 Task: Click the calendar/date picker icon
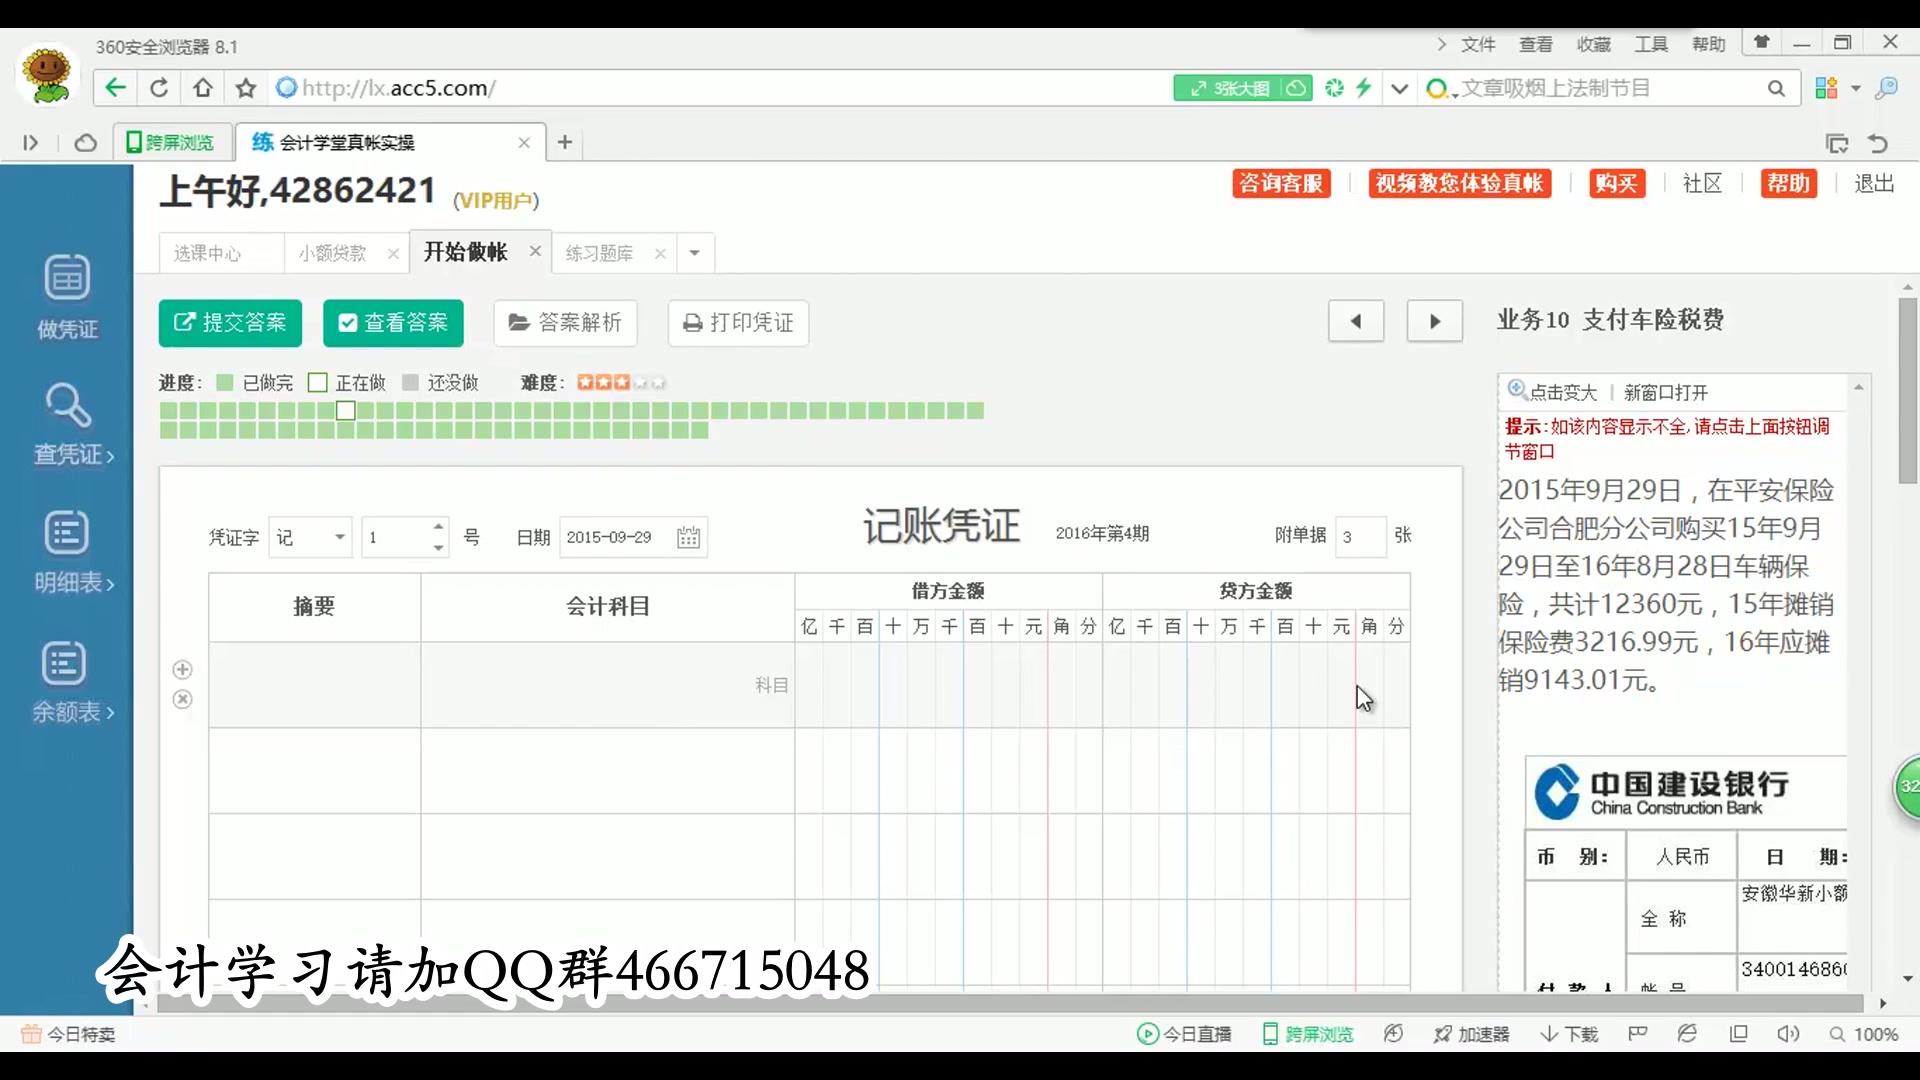[688, 537]
